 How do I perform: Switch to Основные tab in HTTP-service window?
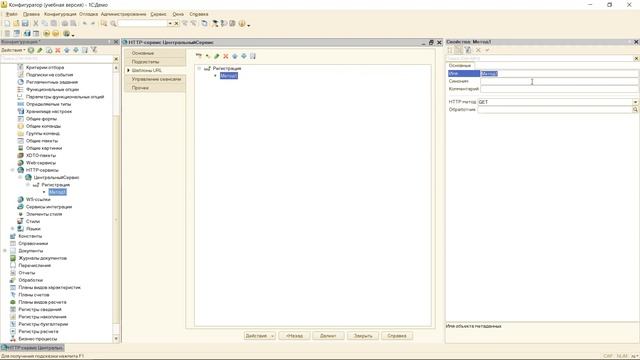click(x=155, y=53)
